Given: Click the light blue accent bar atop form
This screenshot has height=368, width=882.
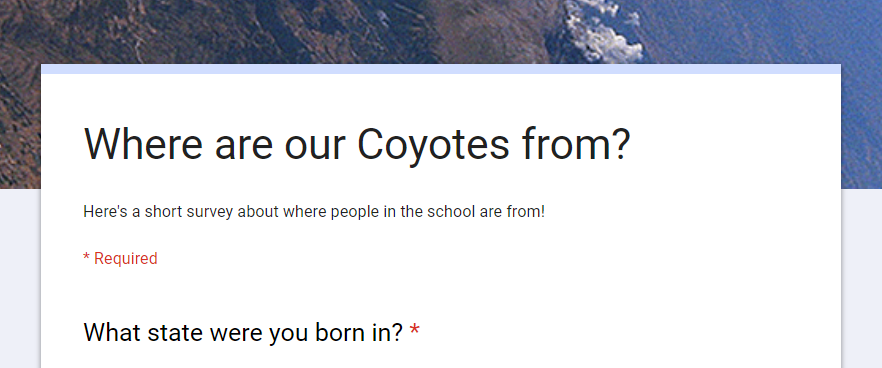Looking at the screenshot, I should [x=440, y=69].
